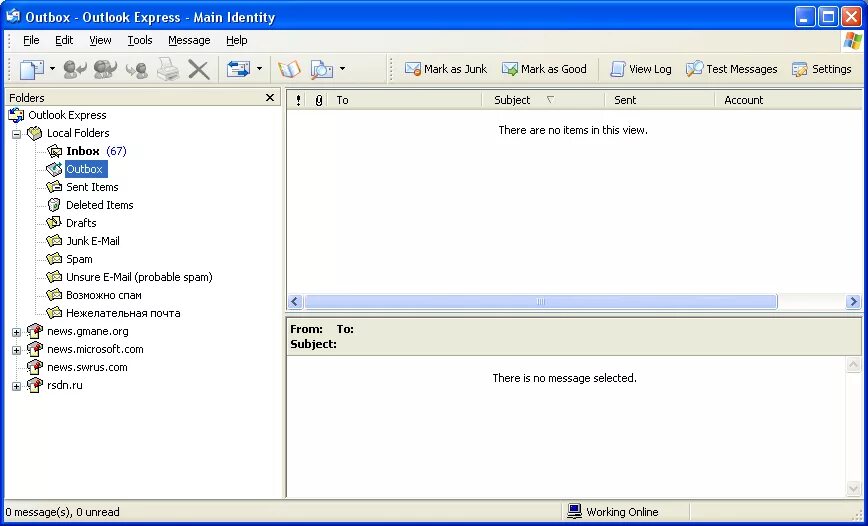The image size is (868, 526).
Task: Click the Working Online status icon
Action: point(575,511)
